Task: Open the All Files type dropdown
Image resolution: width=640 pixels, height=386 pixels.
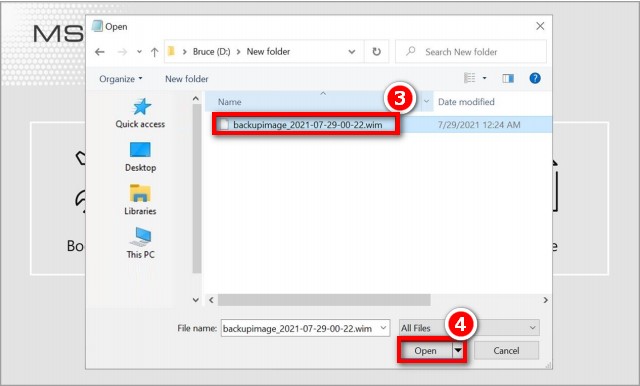Action: [x=469, y=328]
